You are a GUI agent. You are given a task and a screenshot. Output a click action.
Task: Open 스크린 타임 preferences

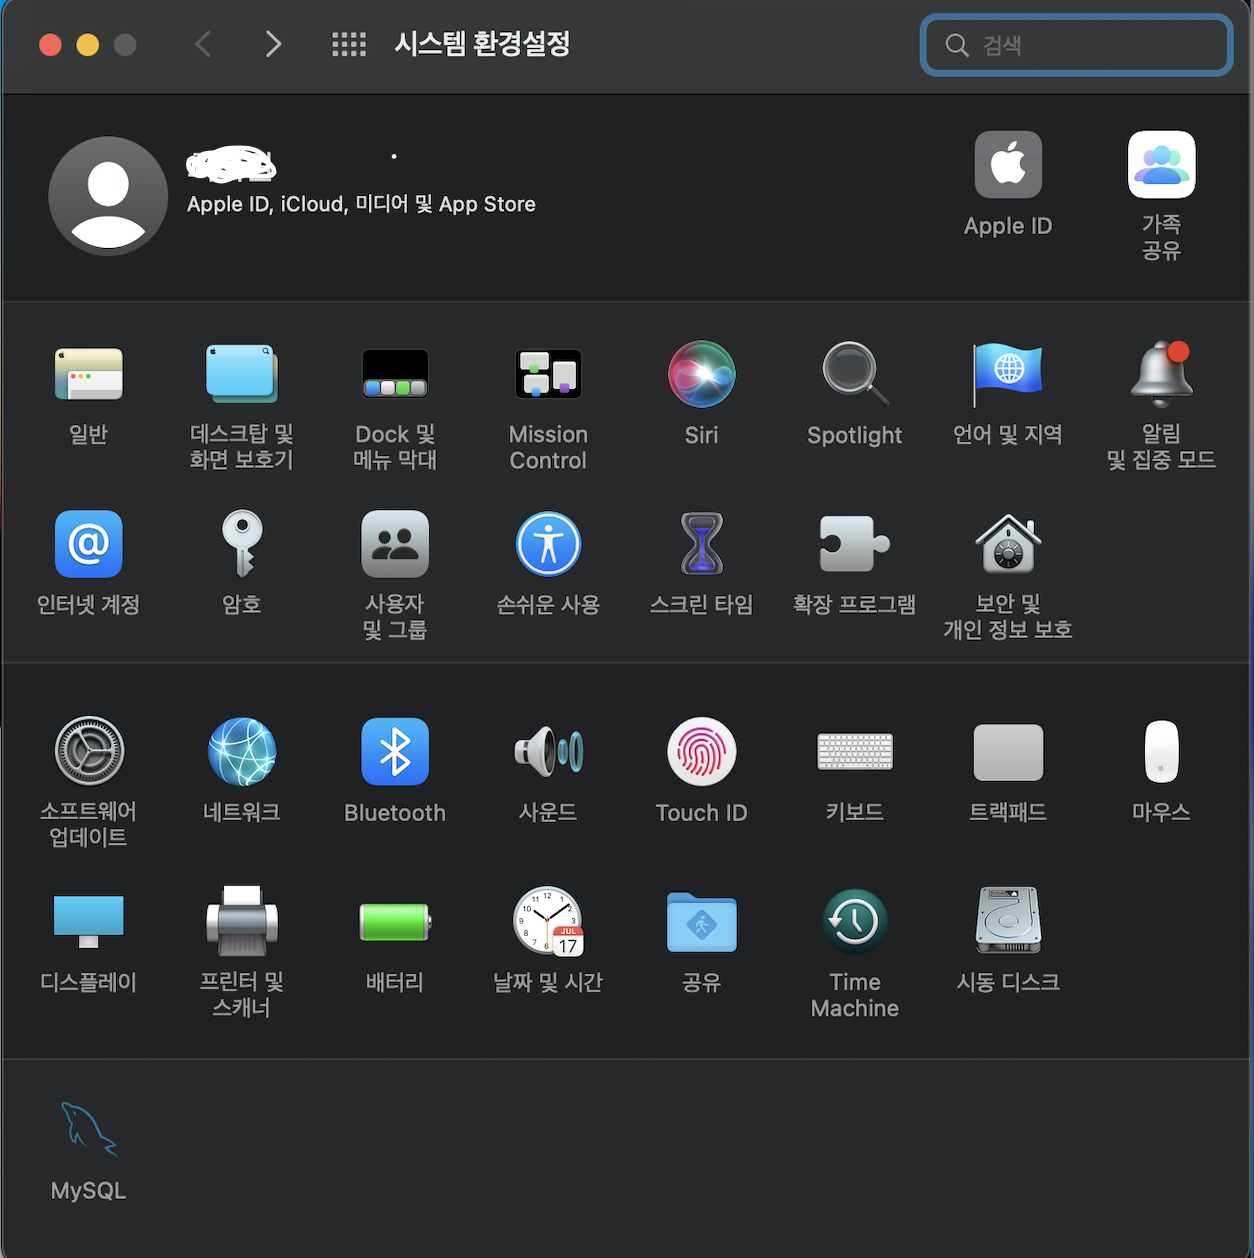[x=701, y=544]
